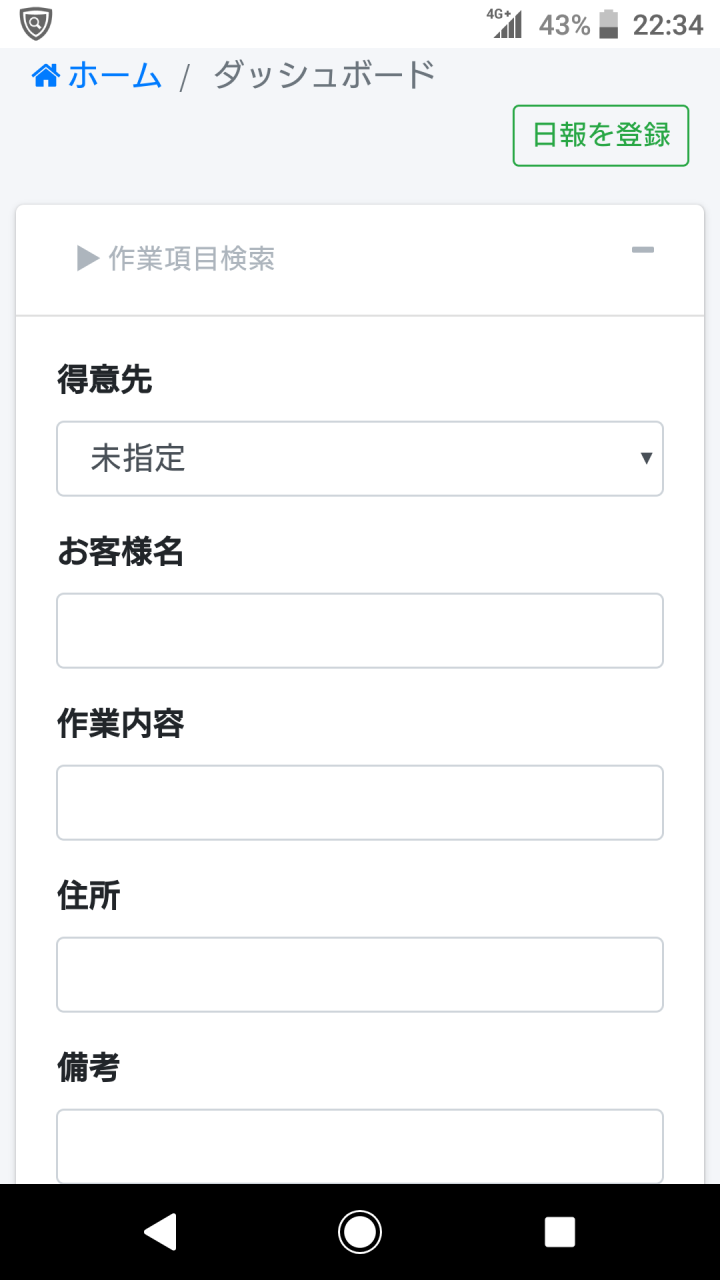Tap the triangle icon beside 作業項目検索
The height and width of the screenshot is (1280, 720).
click(88, 259)
